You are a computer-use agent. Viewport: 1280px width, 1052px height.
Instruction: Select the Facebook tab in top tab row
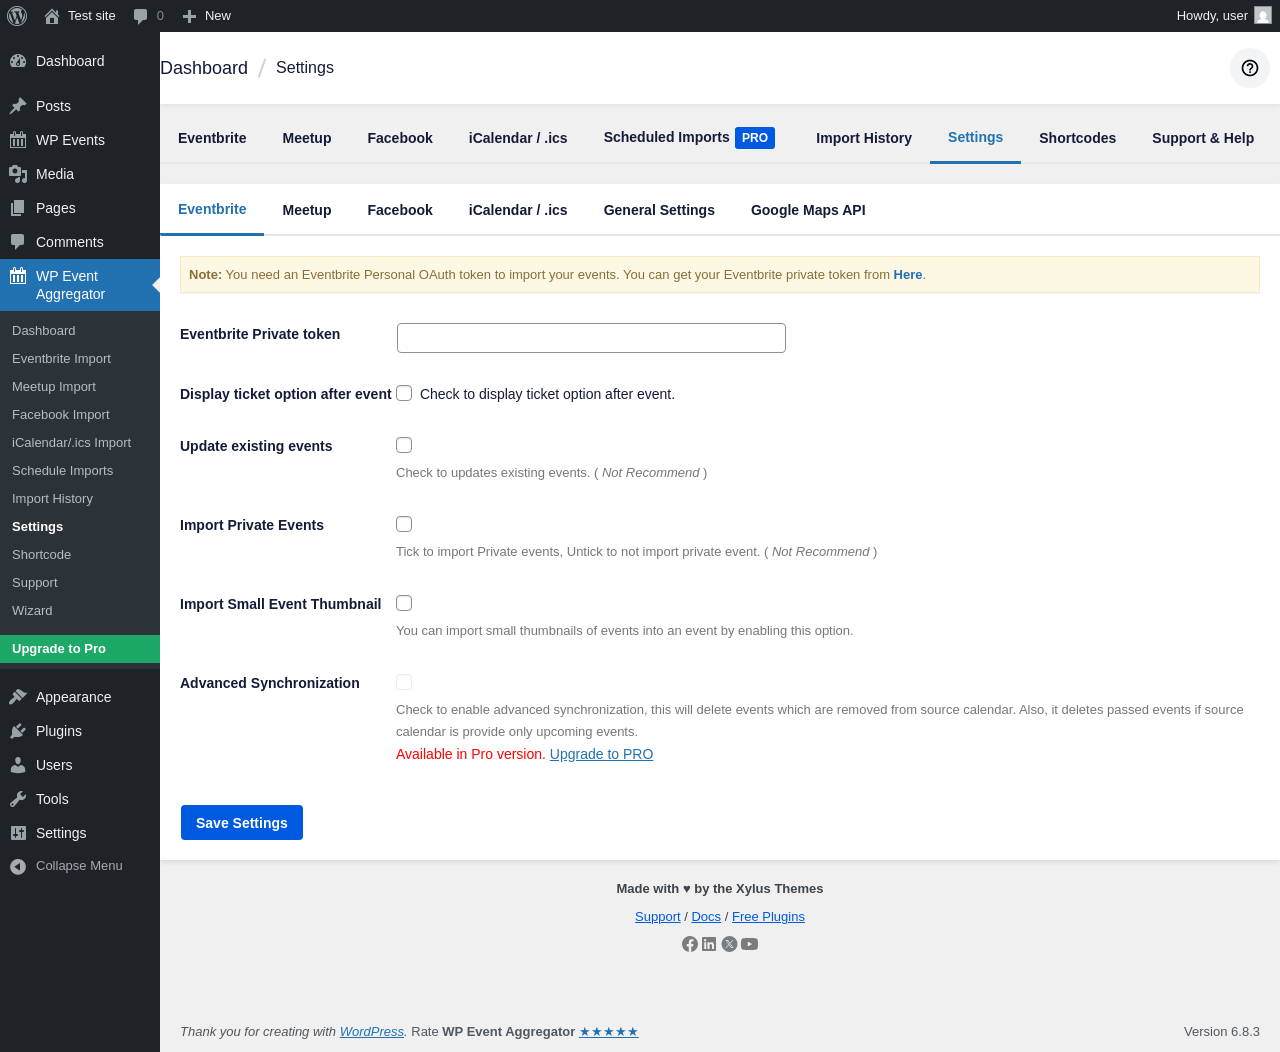pos(400,138)
